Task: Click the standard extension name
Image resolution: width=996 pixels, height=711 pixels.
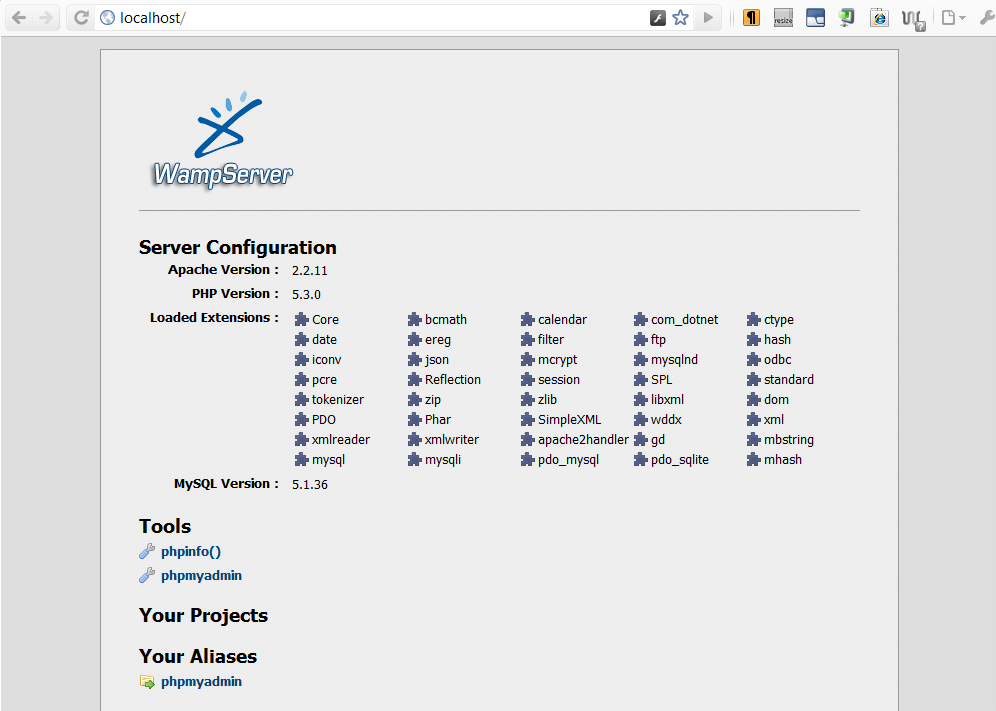Action: [x=789, y=379]
